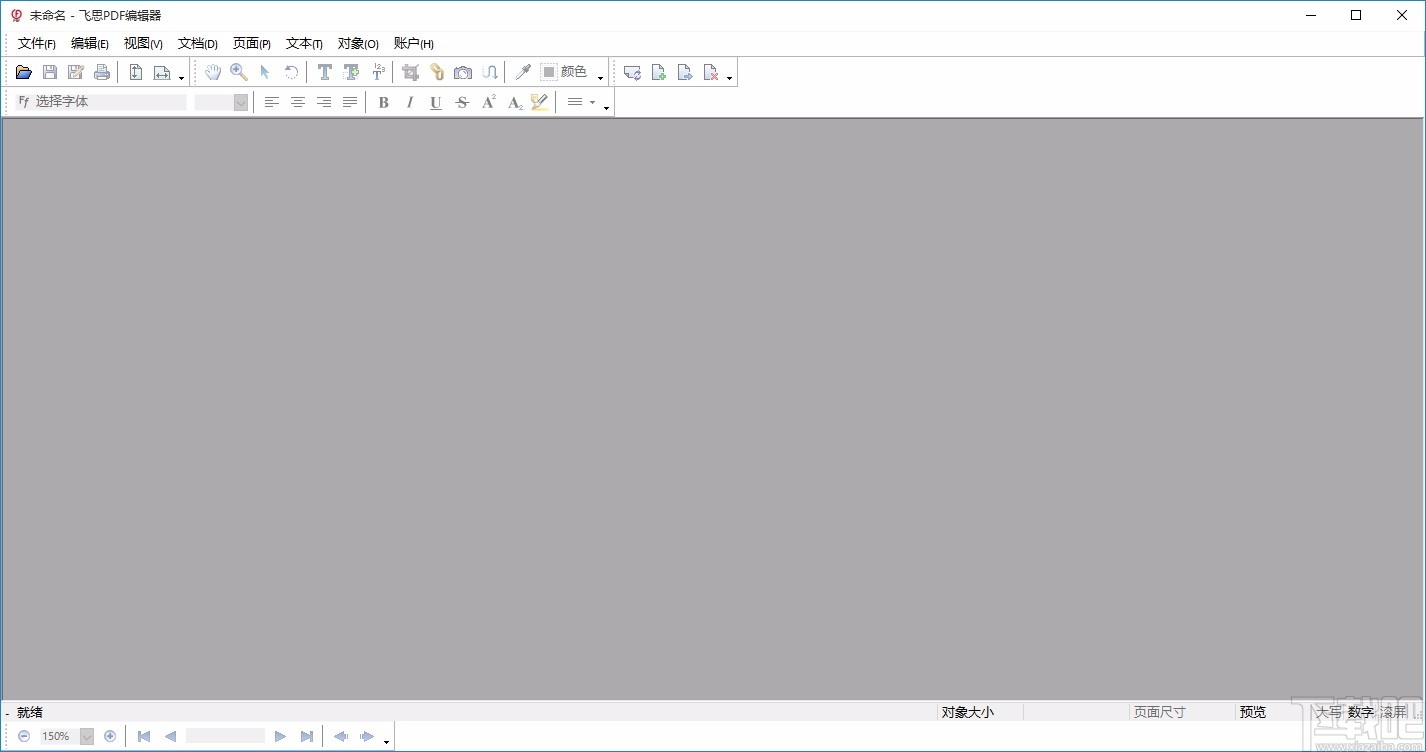Expand the line spacing dropdown
Screen dimensions: 1426x752
click(592, 102)
